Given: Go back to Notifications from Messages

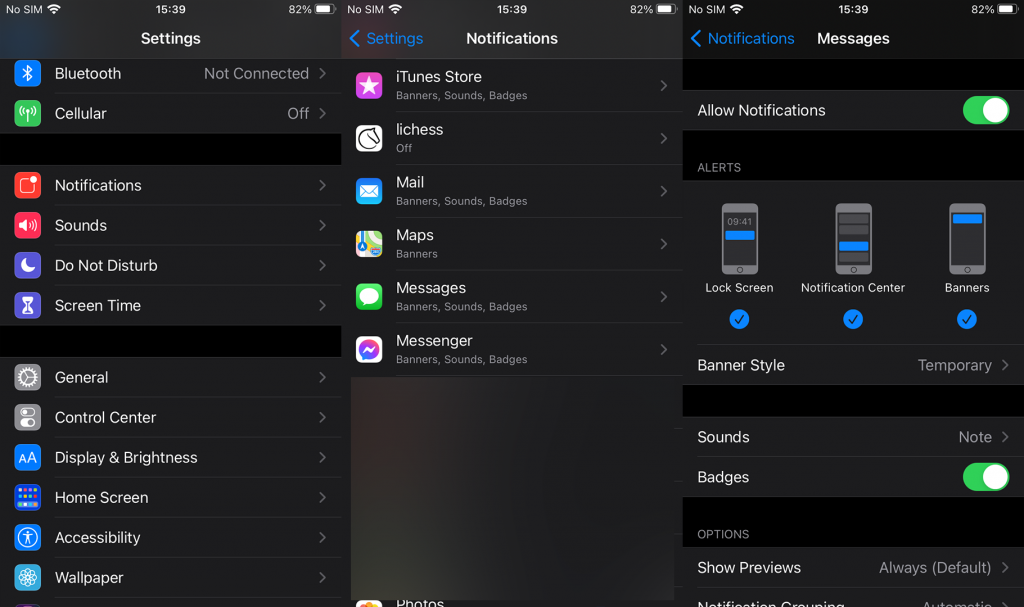Looking at the screenshot, I should click(x=743, y=39).
